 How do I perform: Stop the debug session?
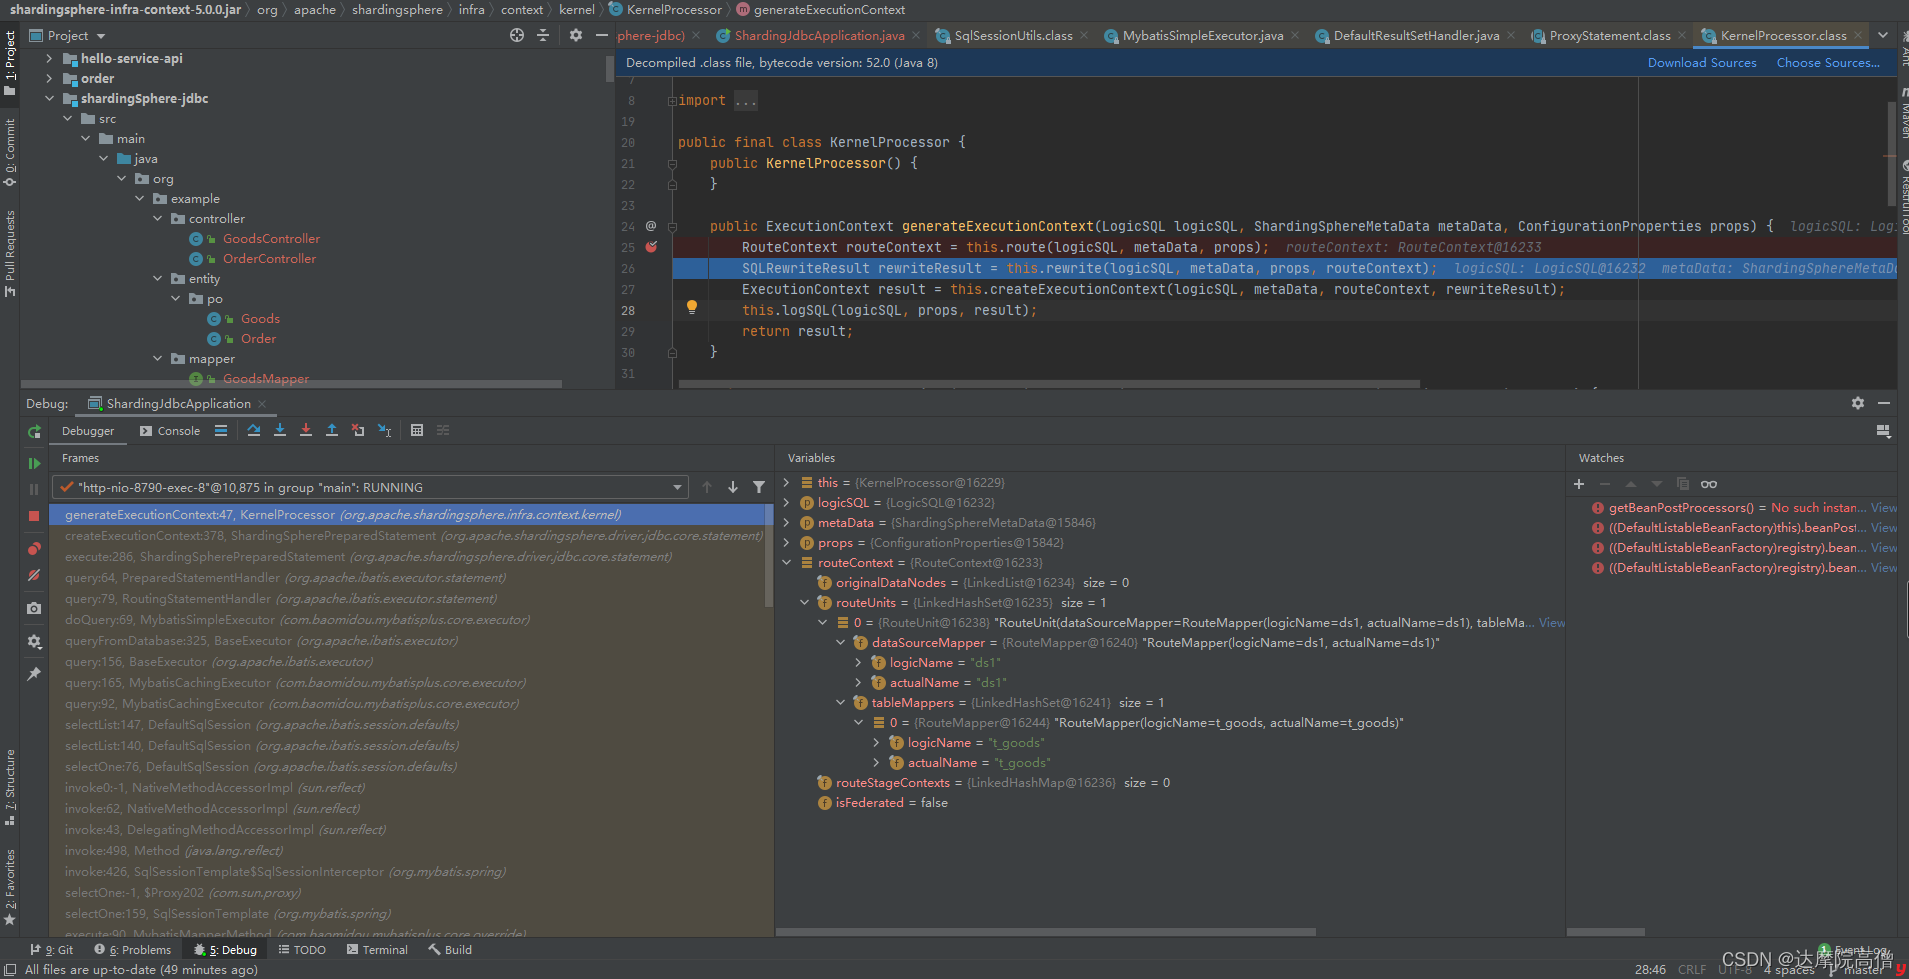34,516
